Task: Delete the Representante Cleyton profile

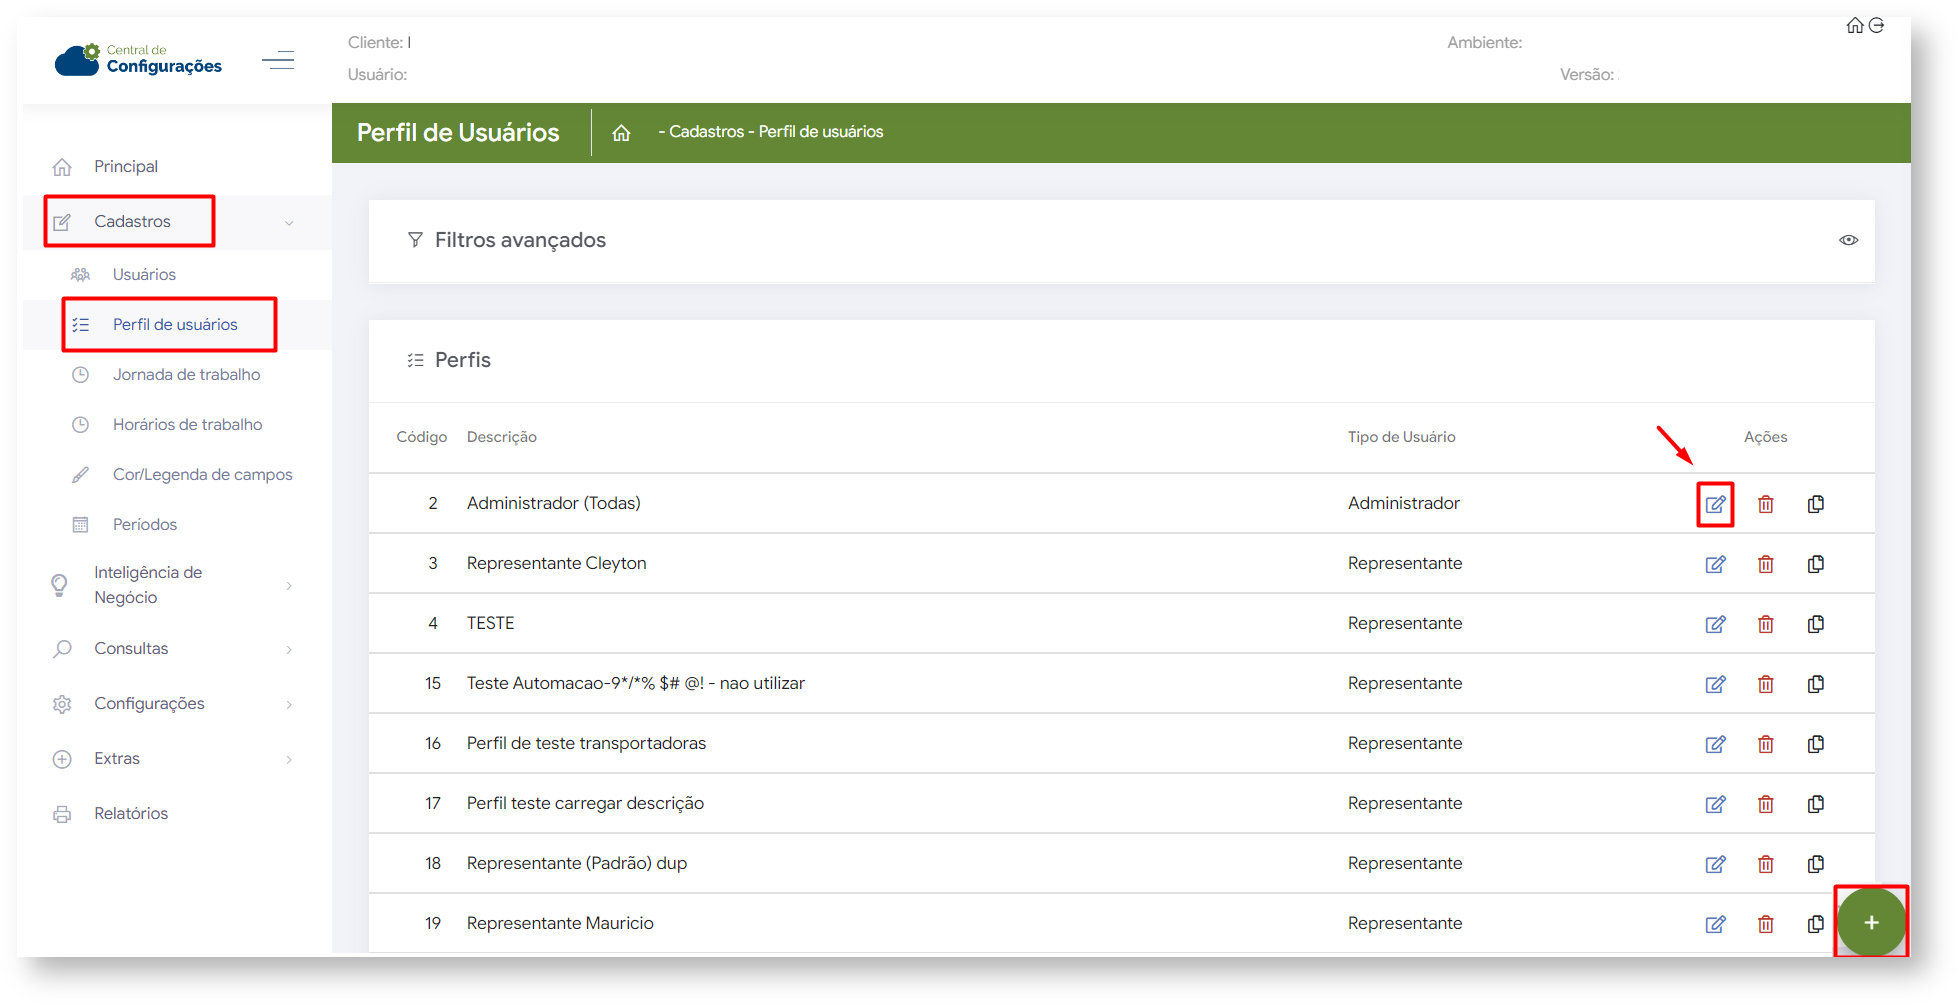Action: pos(1765,564)
